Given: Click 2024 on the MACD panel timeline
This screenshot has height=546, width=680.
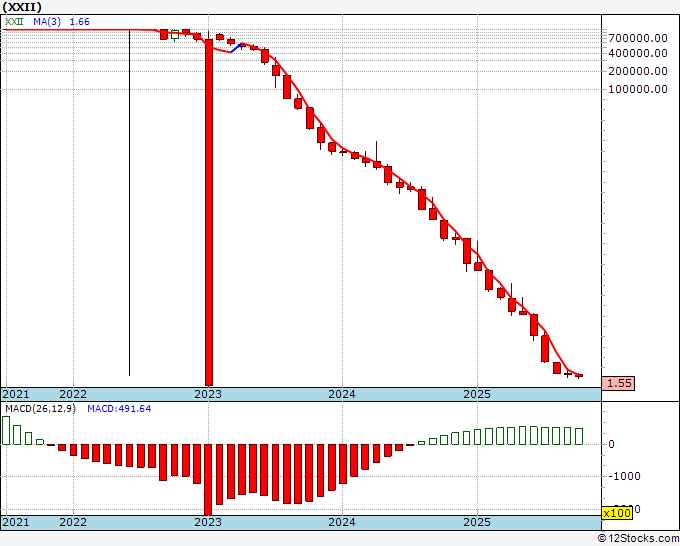Looking at the screenshot, I should pos(342,522).
